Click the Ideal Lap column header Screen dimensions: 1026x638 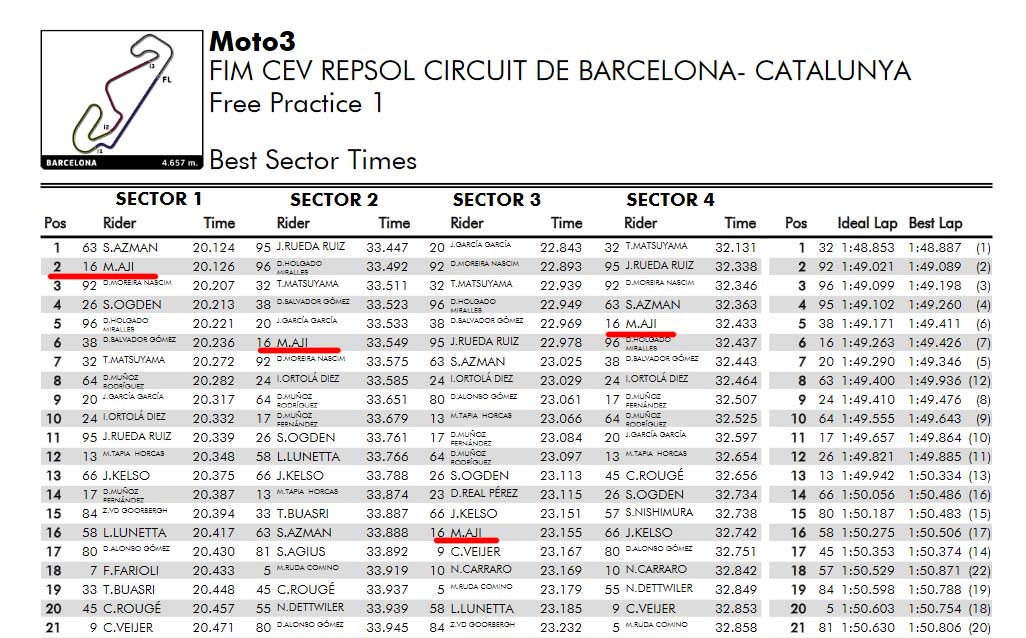pyautogui.click(x=868, y=223)
